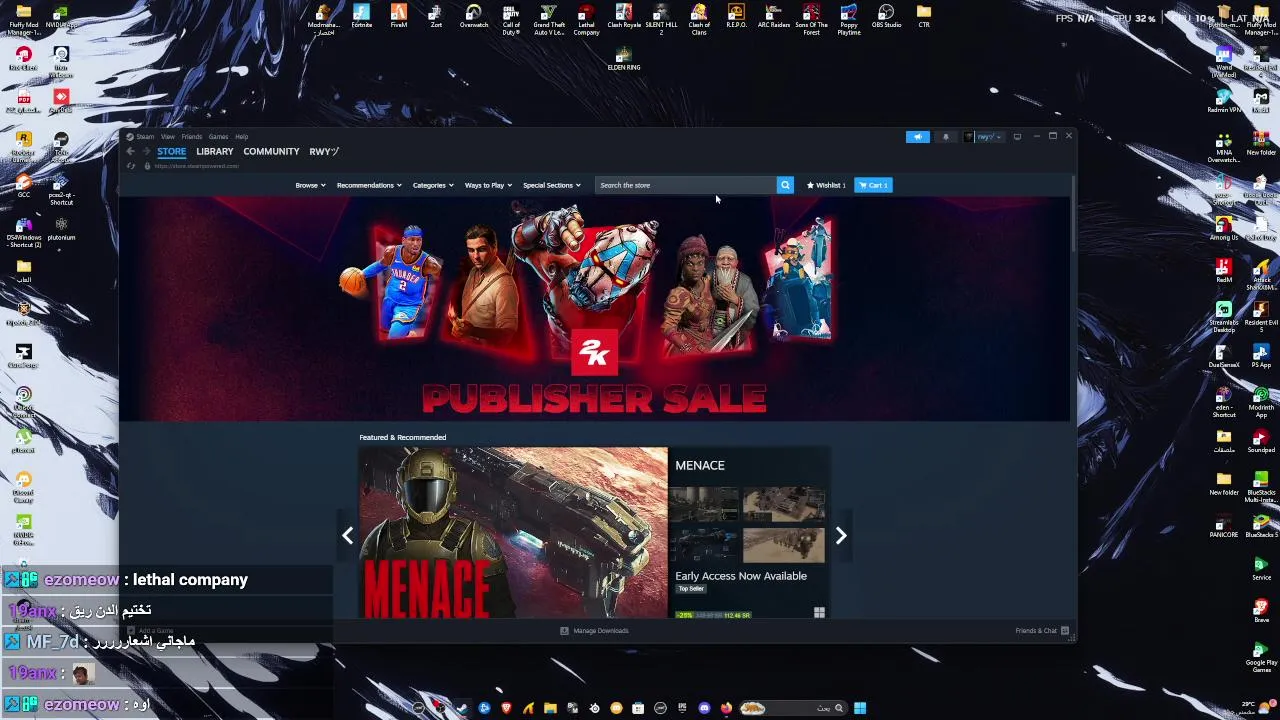Select the SILENT HILL 2 desktop icon

click(x=661, y=20)
